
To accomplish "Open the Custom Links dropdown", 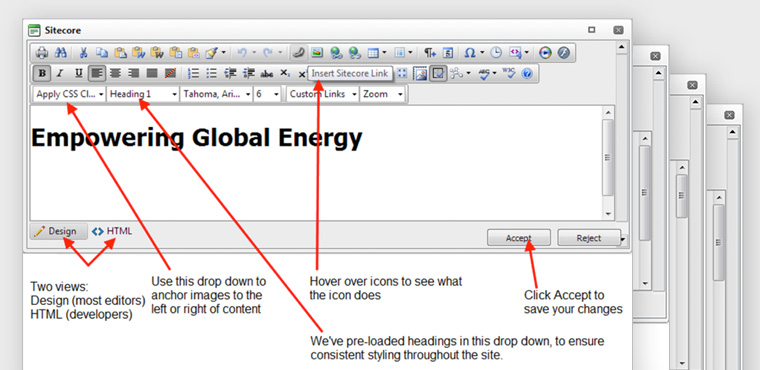I will pyautogui.click(x=322, y=94).
